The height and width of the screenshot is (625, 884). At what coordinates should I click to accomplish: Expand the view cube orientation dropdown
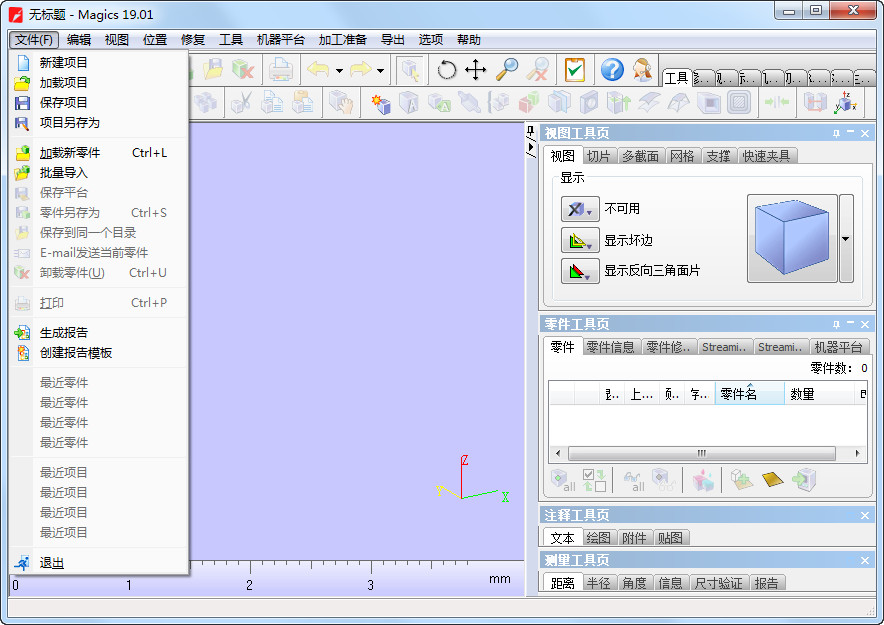click(x=846, y=239)
